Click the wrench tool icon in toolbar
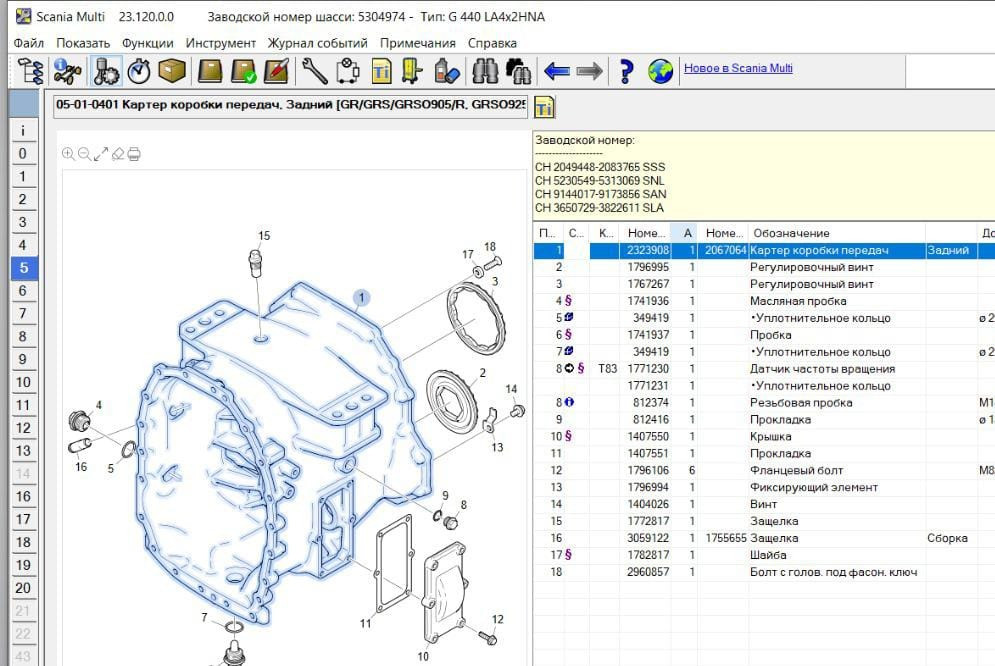This screenshot has width=995, height=666. click(313, 71)
